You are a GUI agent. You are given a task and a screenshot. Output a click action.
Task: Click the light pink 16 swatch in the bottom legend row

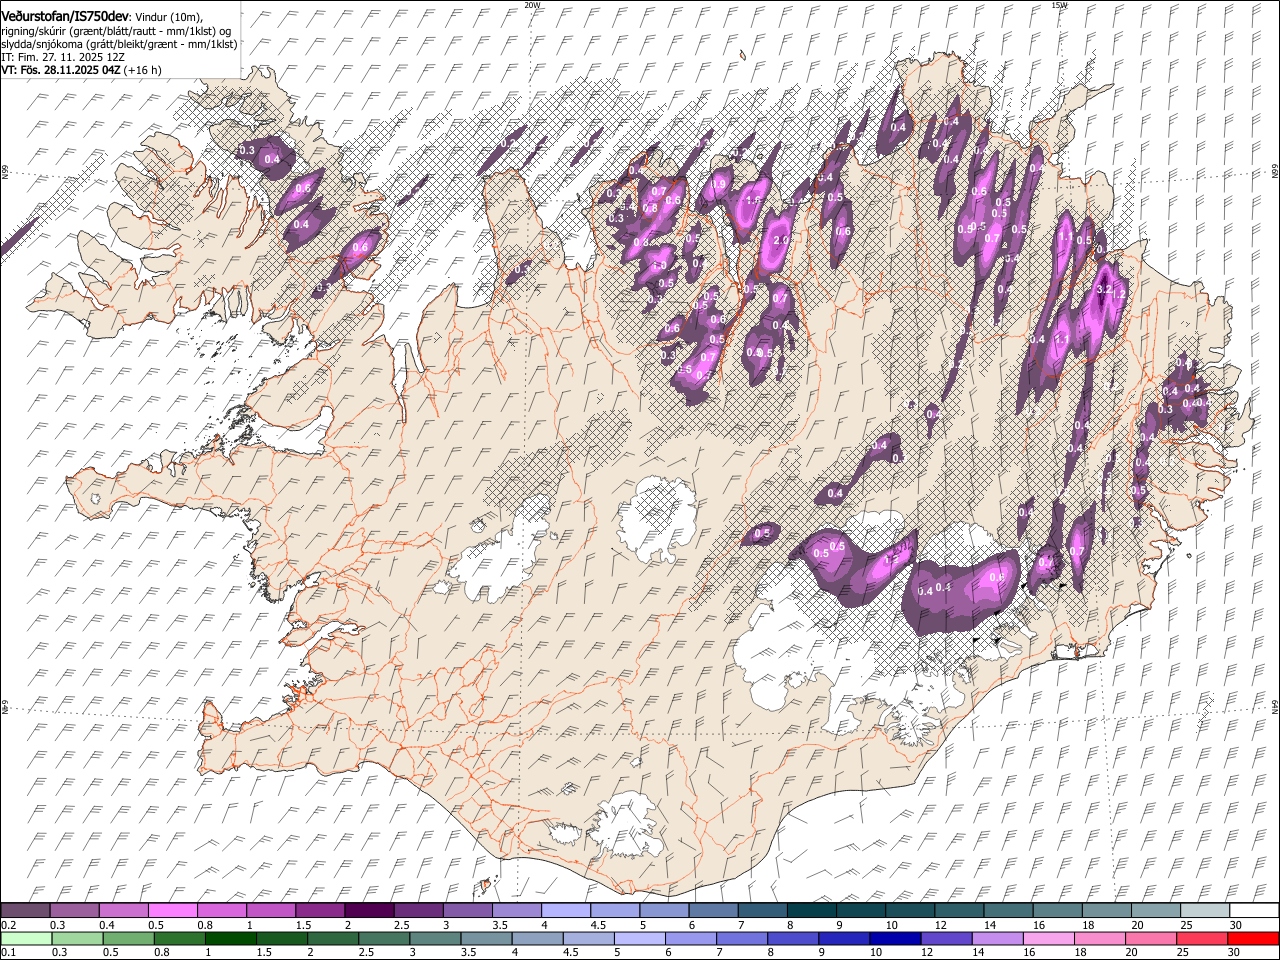coord(1048,939)
